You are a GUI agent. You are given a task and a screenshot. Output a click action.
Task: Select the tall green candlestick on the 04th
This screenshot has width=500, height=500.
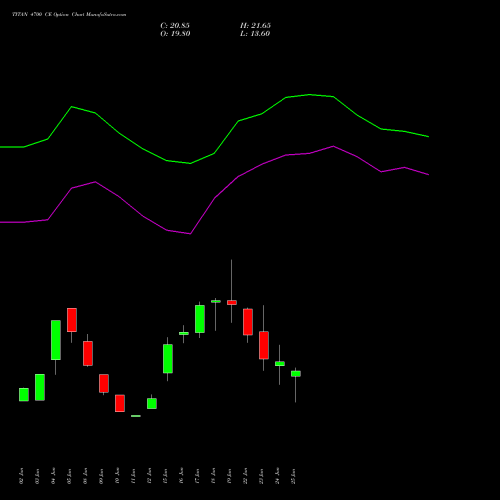pos(56,340)
